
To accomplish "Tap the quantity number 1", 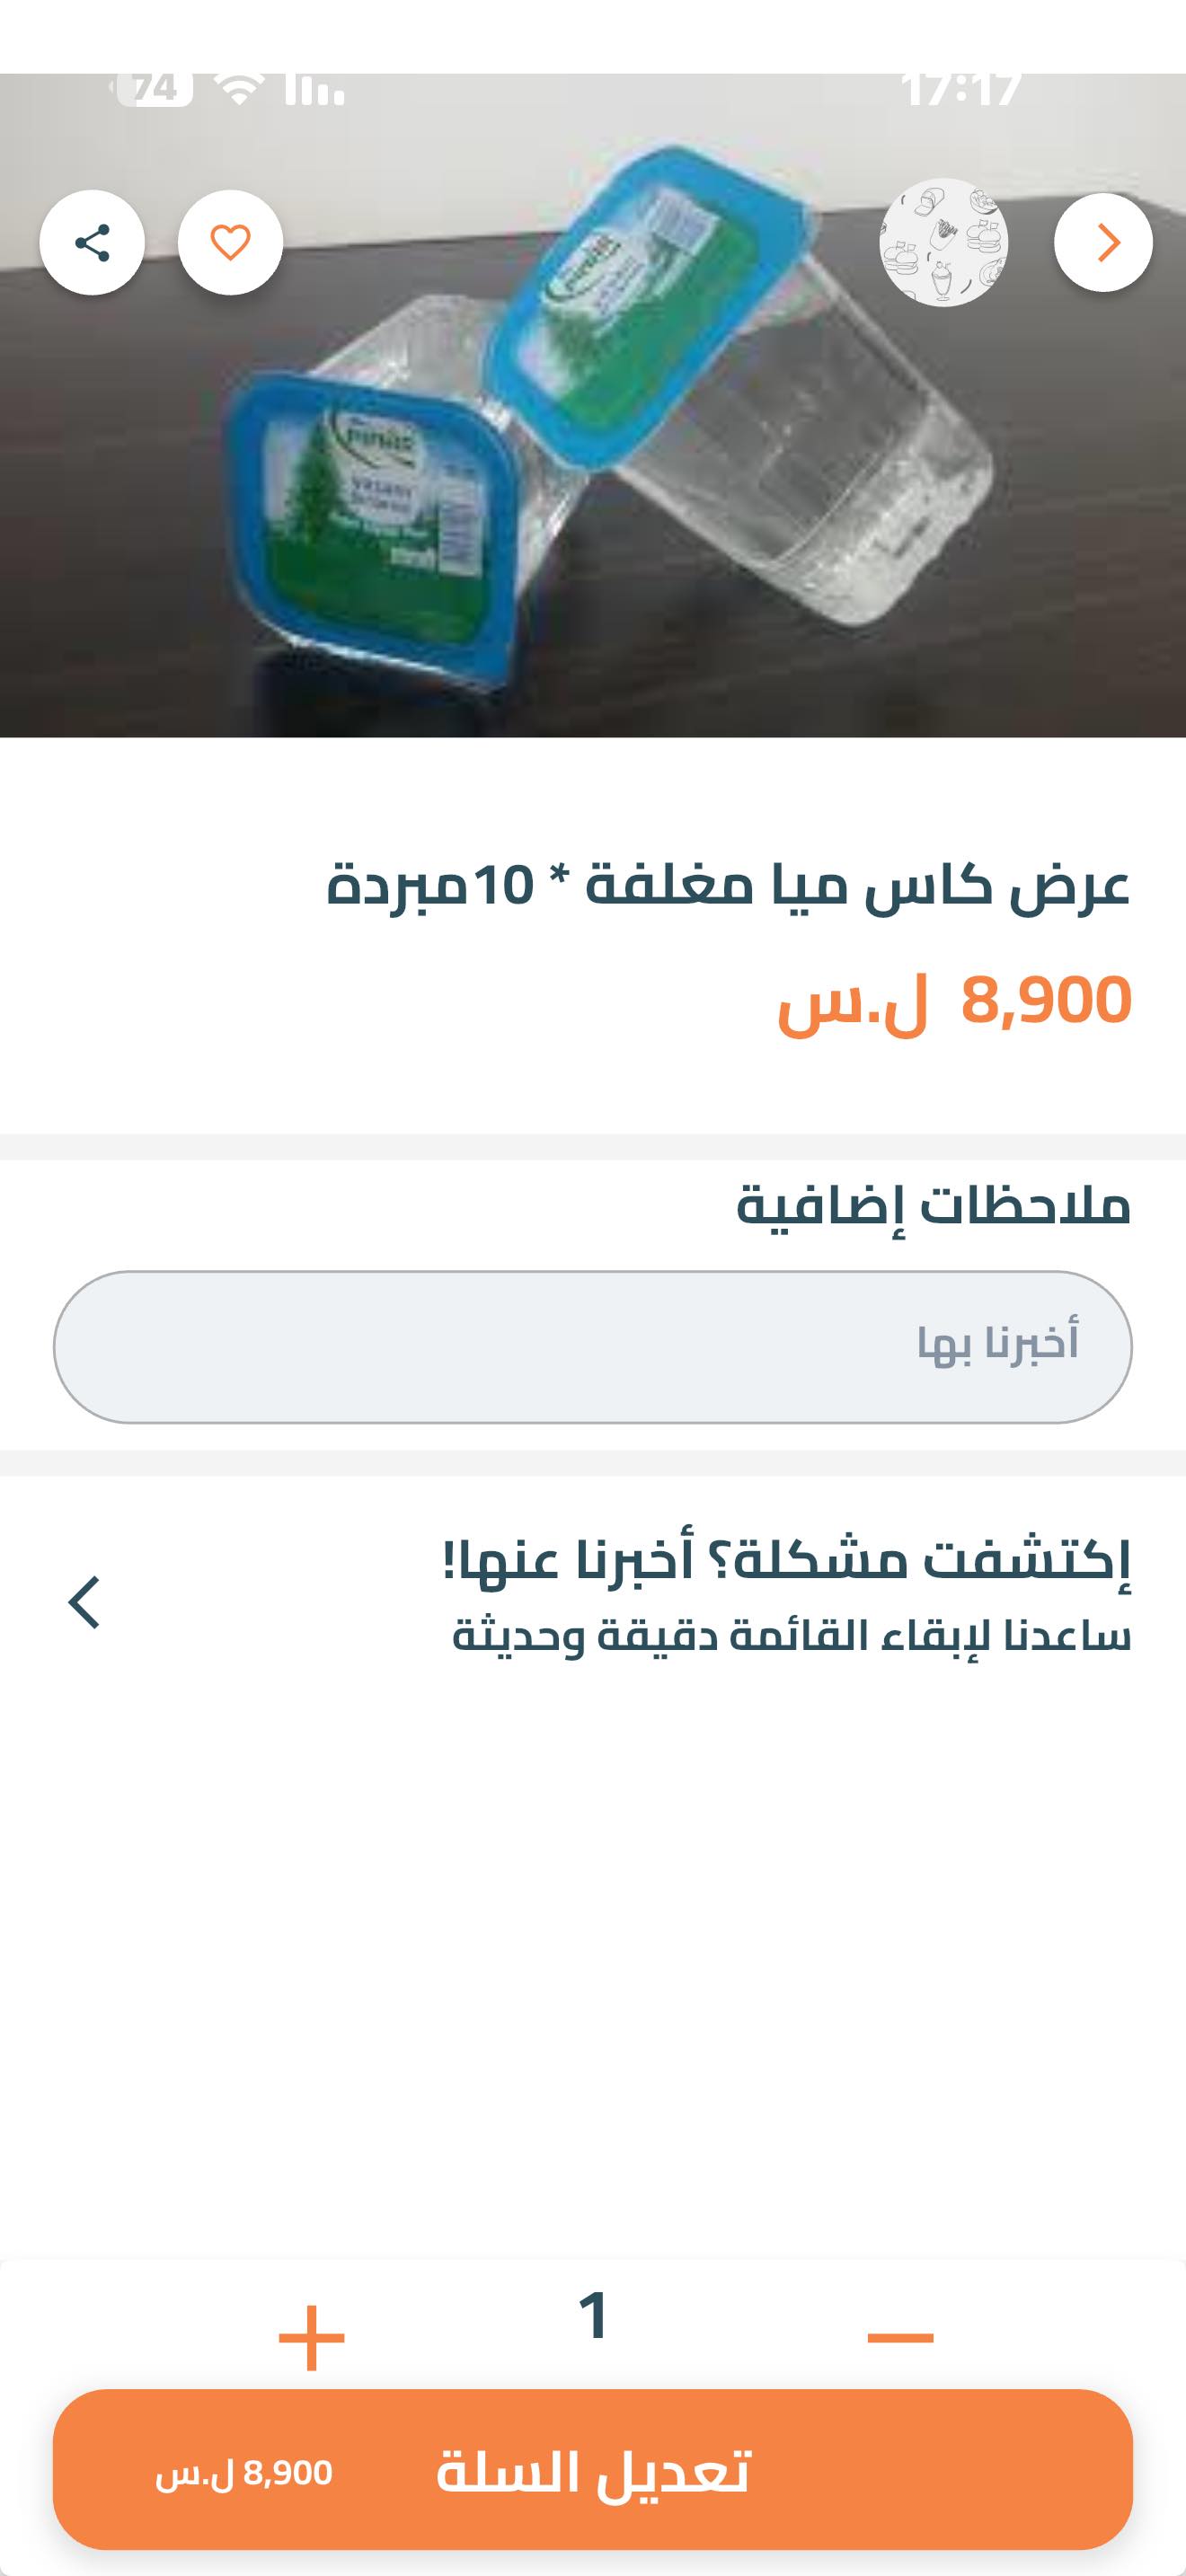I will (x=594, y=2315).
